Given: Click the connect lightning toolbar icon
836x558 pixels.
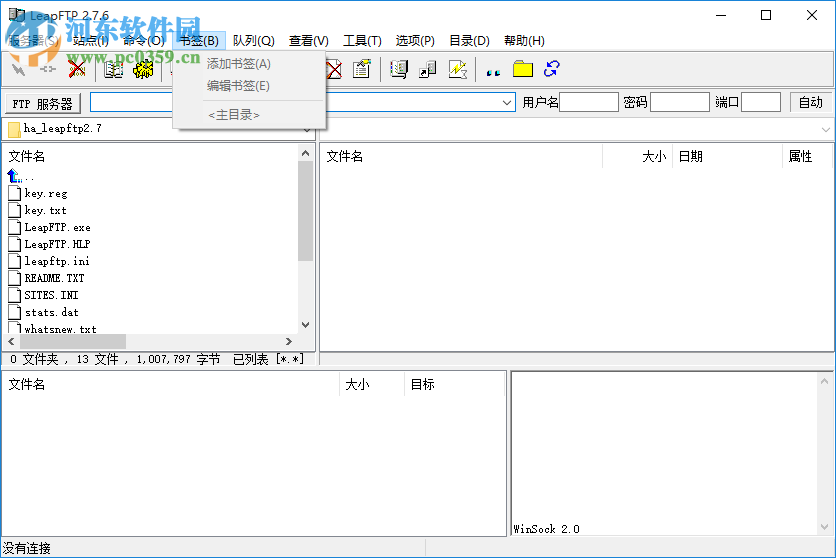Looking at the screenshot, I should point(19,69).
